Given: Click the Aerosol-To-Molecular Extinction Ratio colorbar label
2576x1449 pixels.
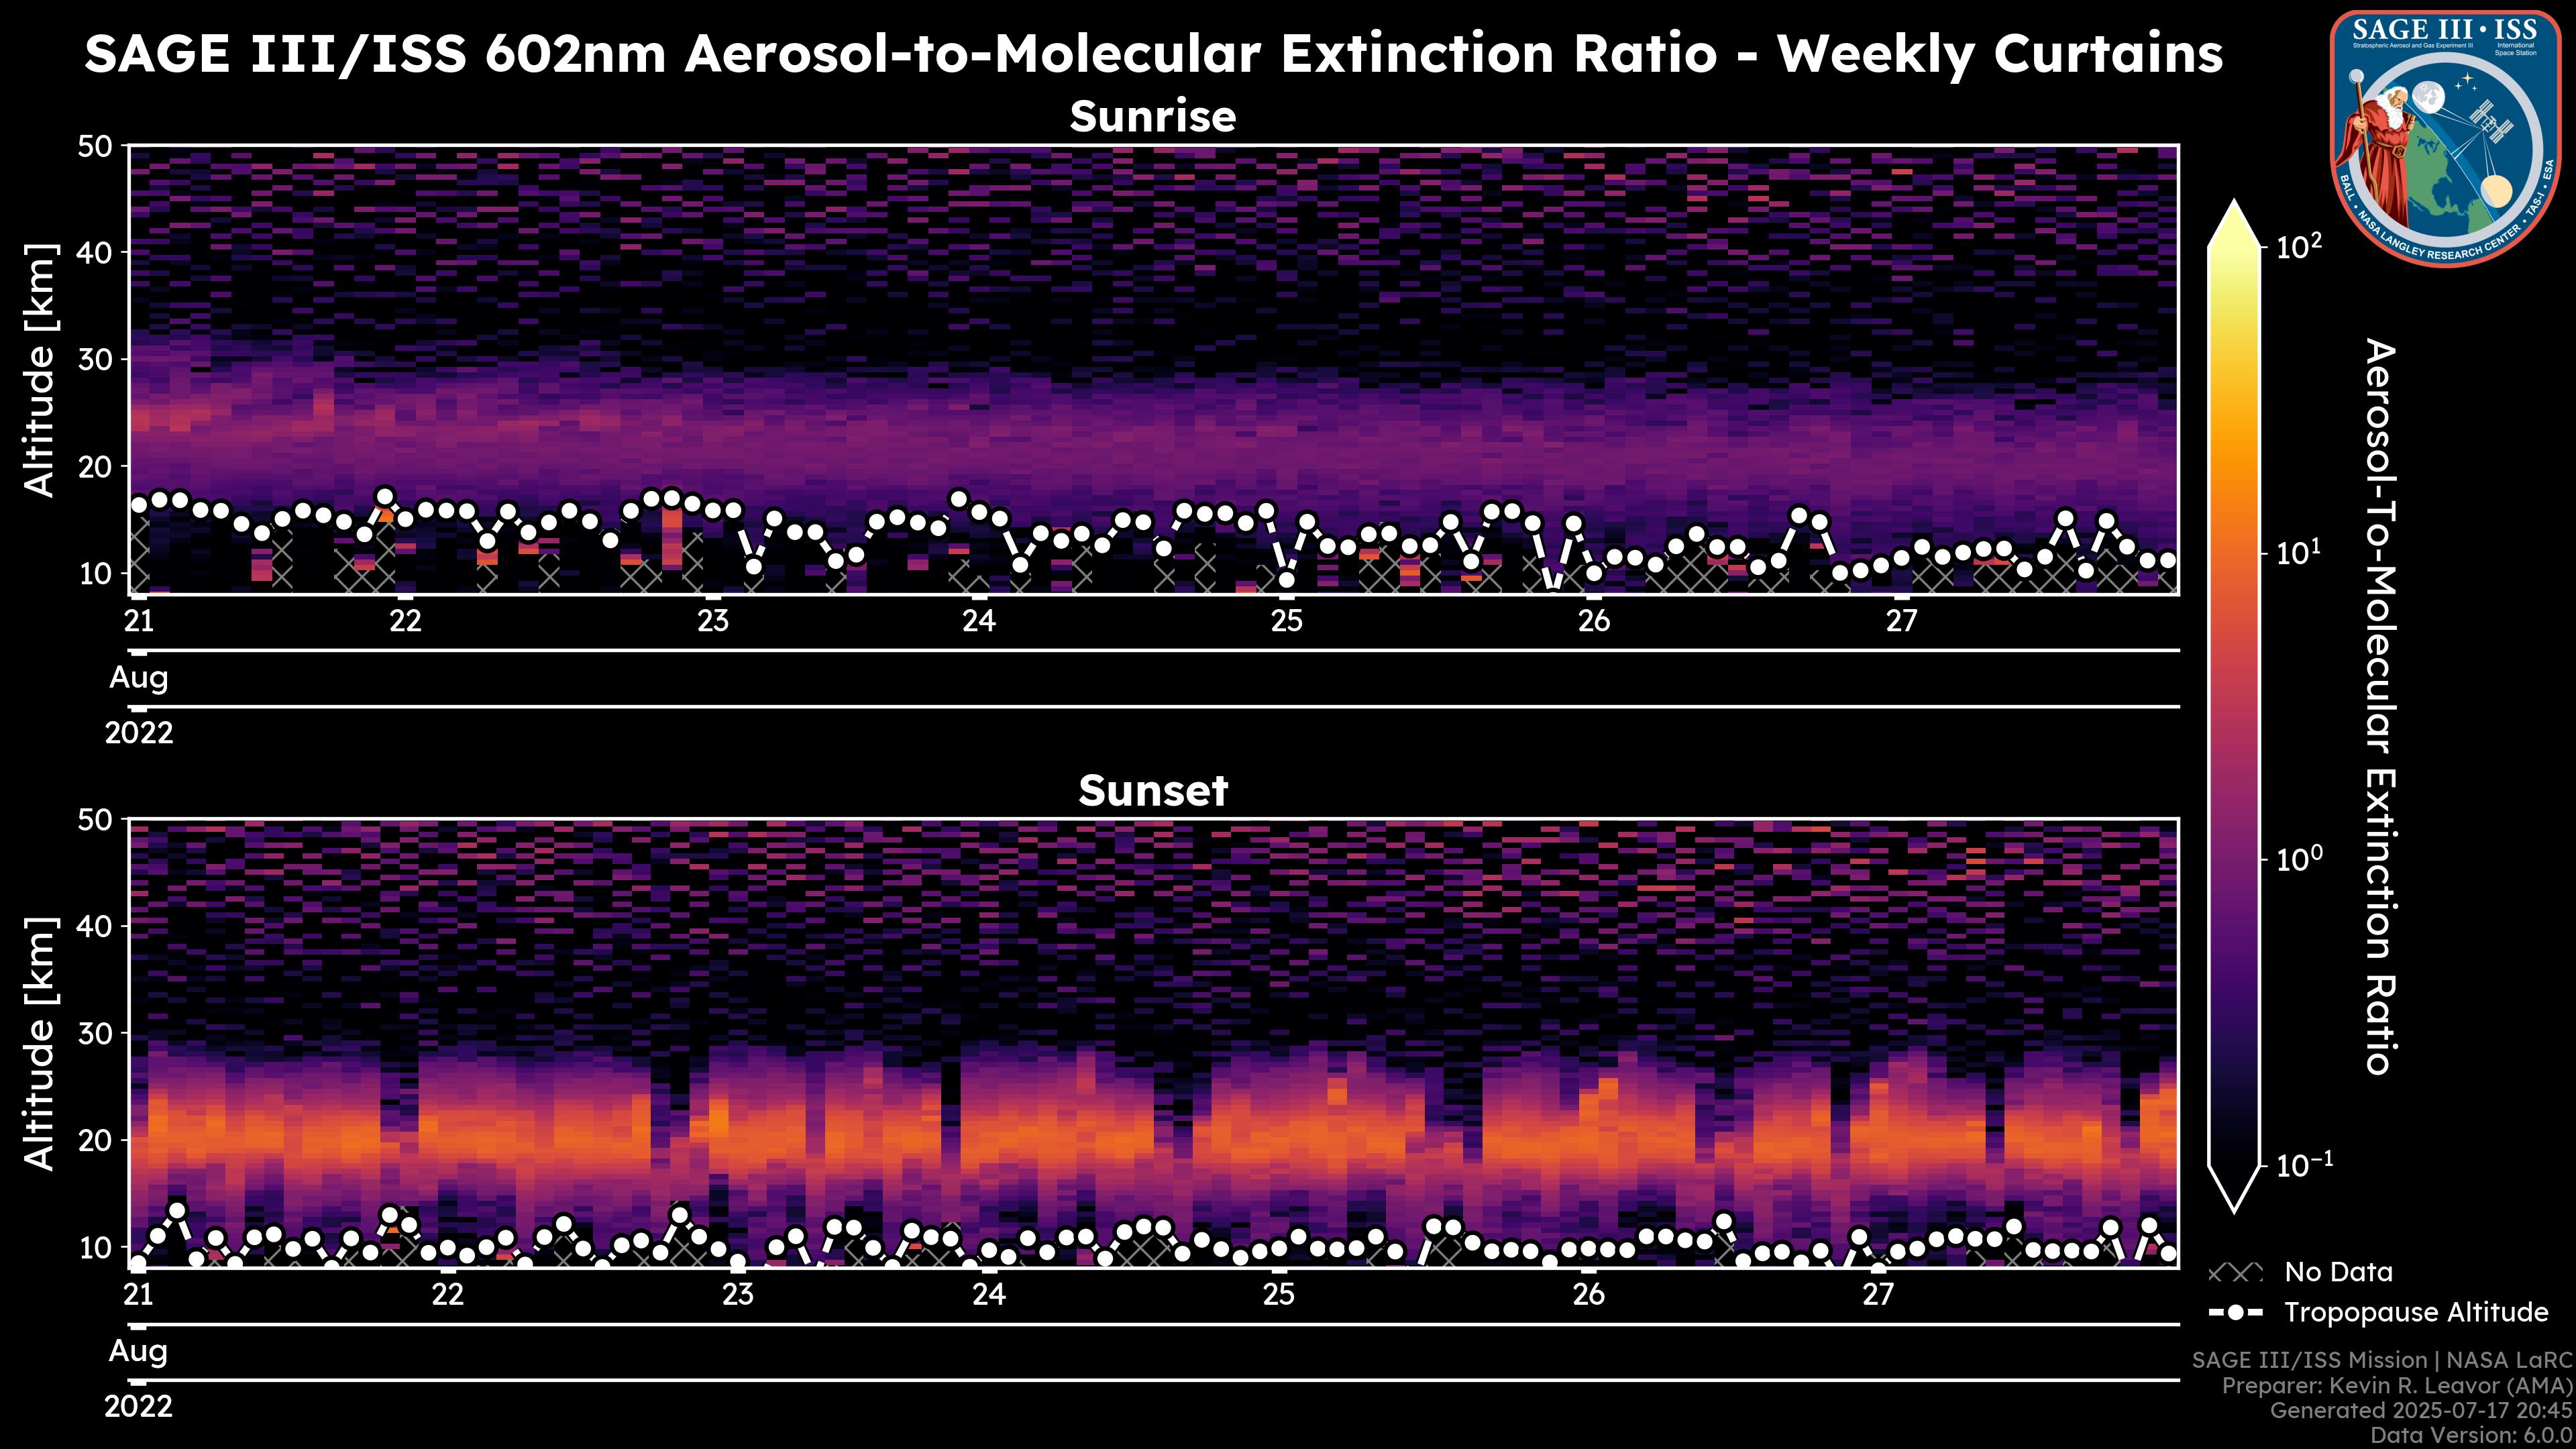Looking at the screenshot, I should coord(2380,706).
